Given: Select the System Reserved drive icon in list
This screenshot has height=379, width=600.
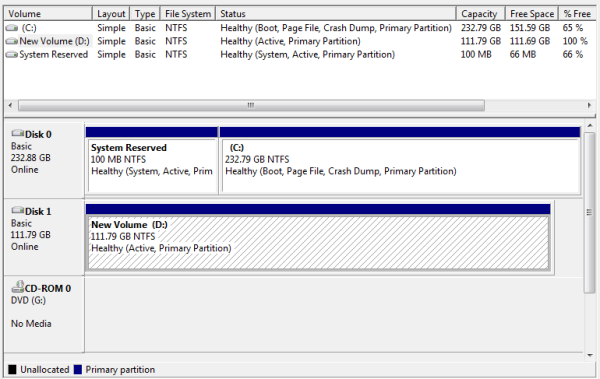Looking at the screenshot, I should pos(12,55).
